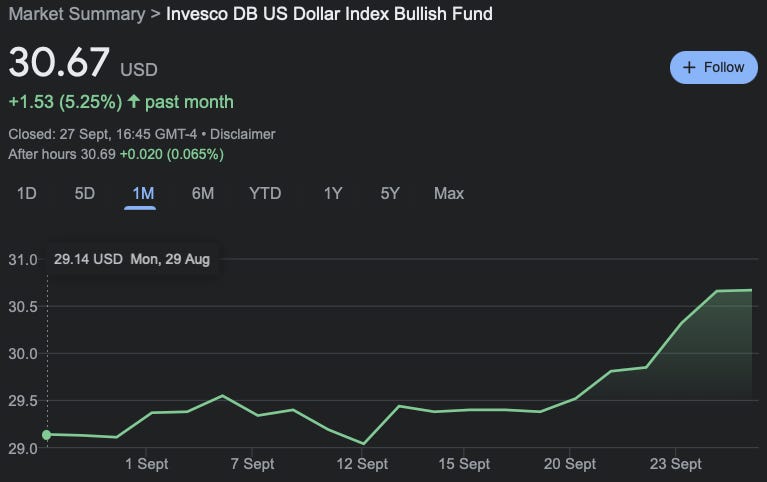Click the 29.5 y-axis label
This screenshot has height=482, width=767.
coord(23,401)
